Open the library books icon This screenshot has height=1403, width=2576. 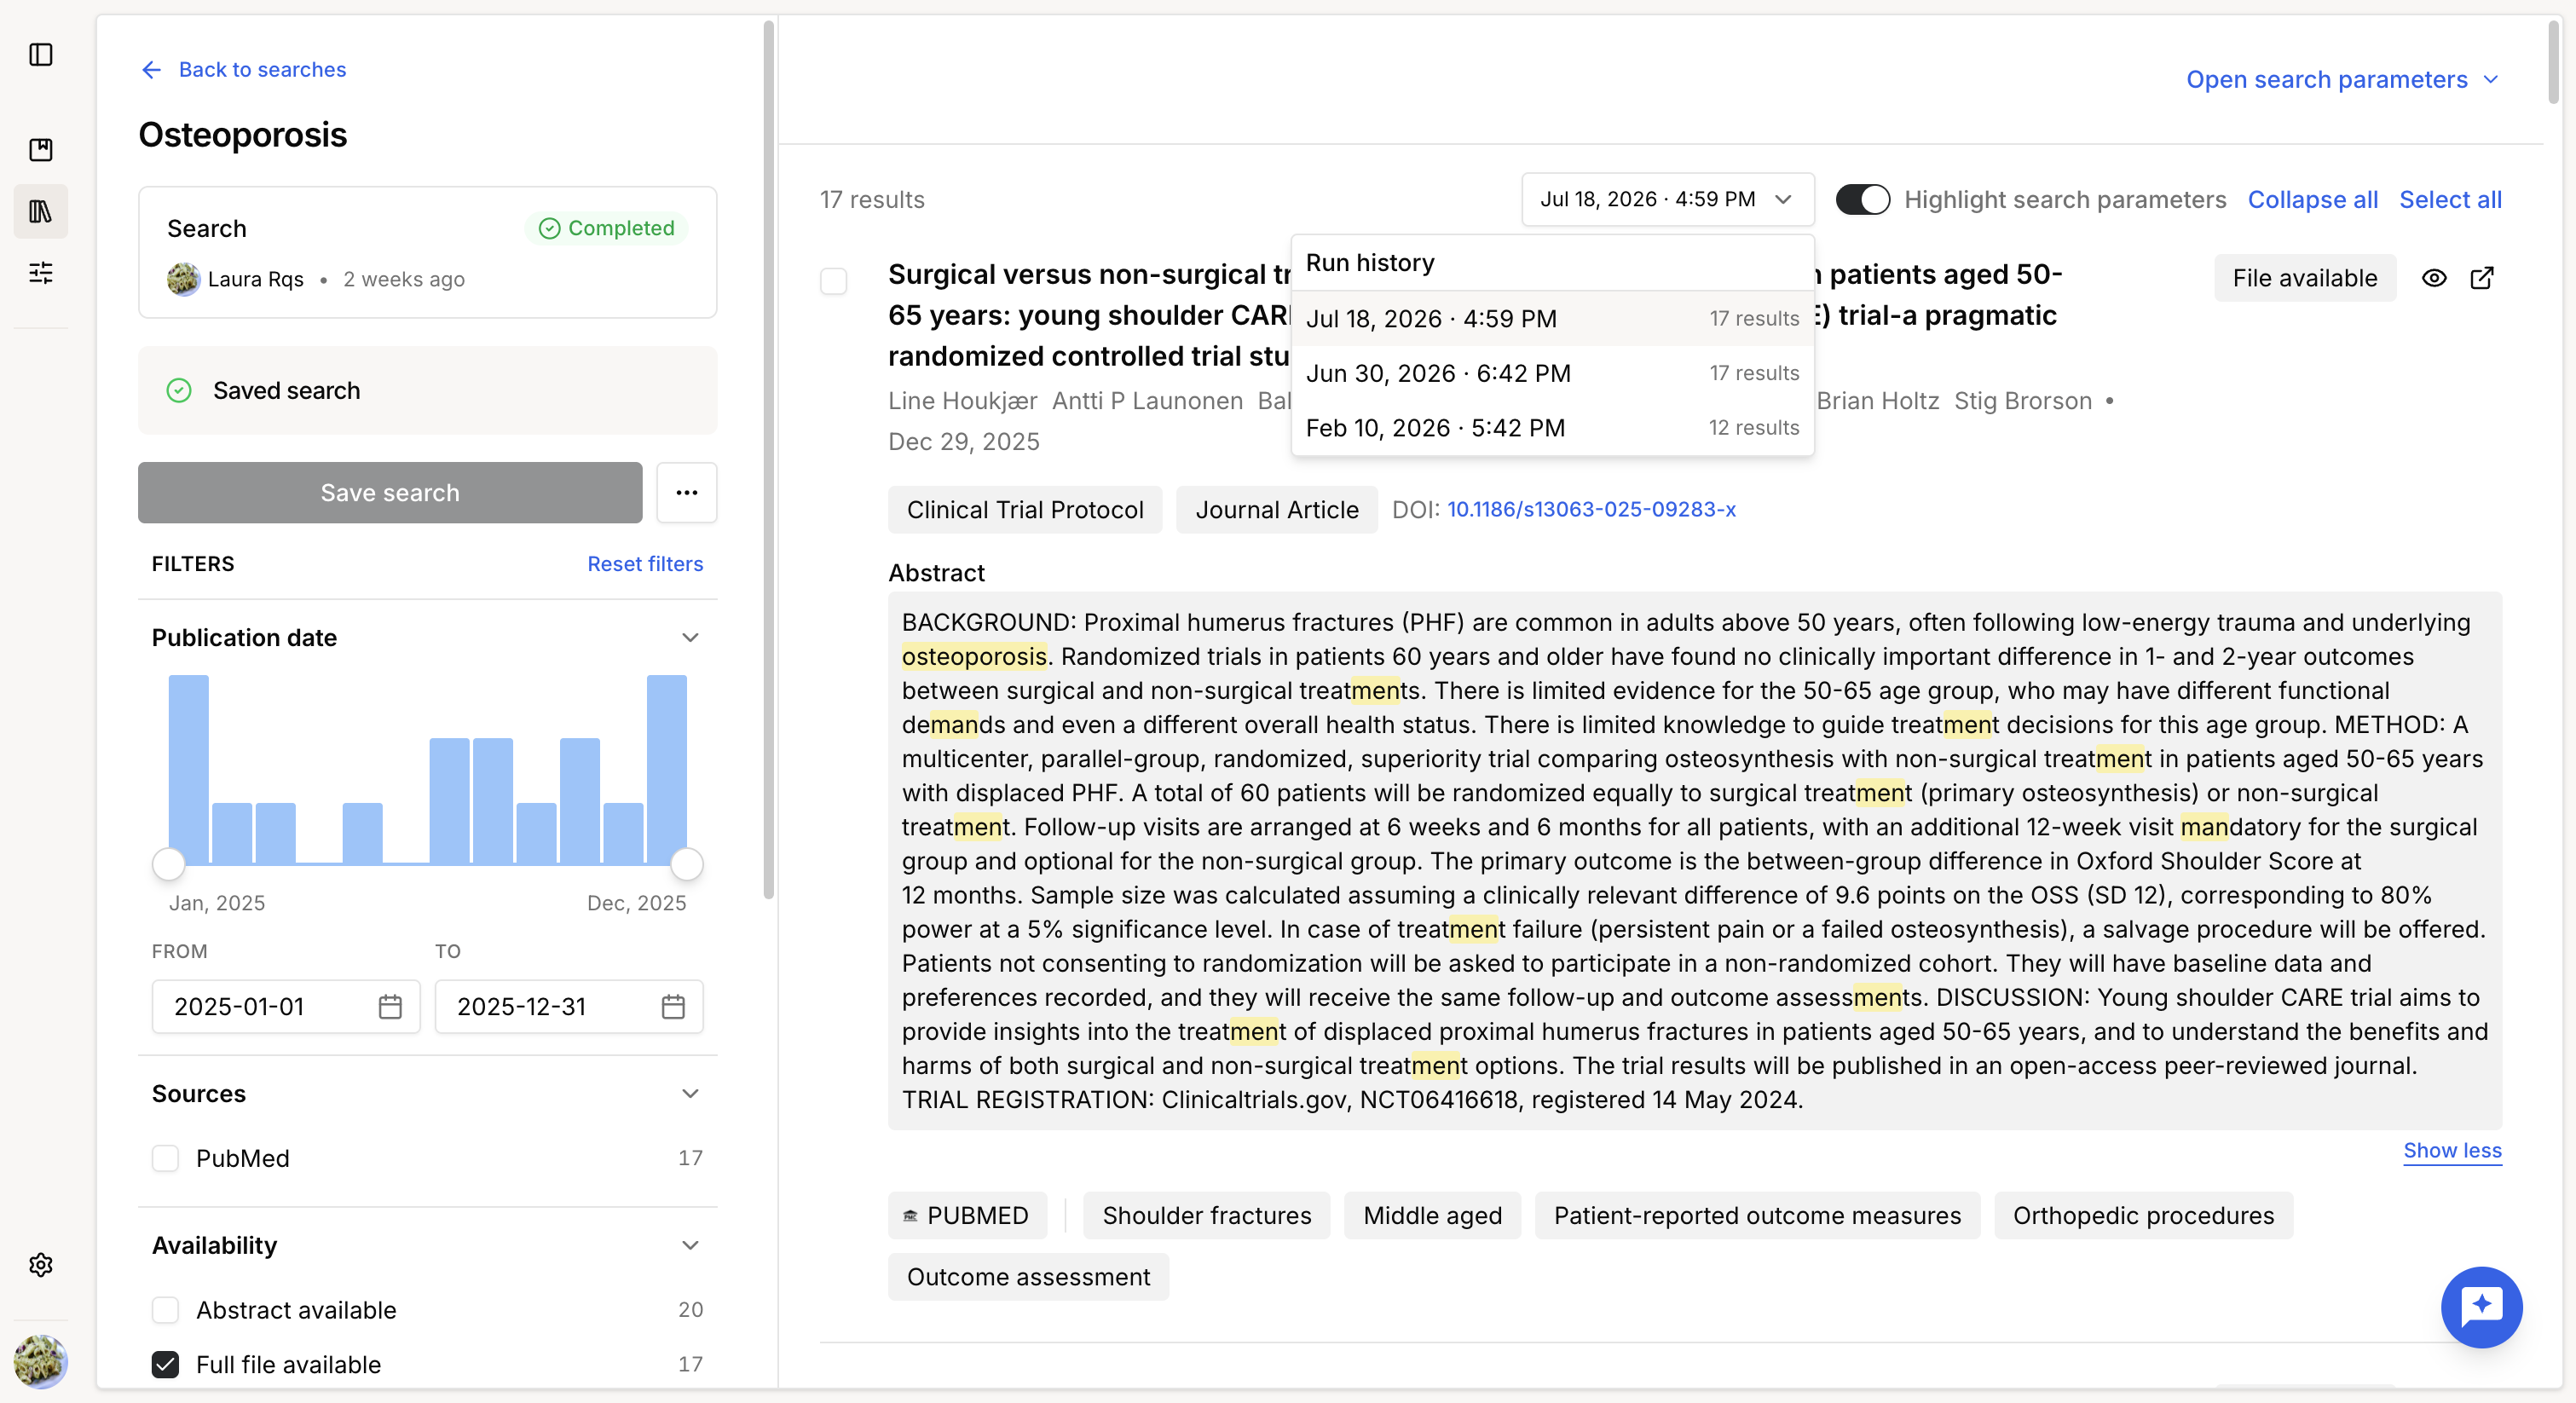[41, 211]
